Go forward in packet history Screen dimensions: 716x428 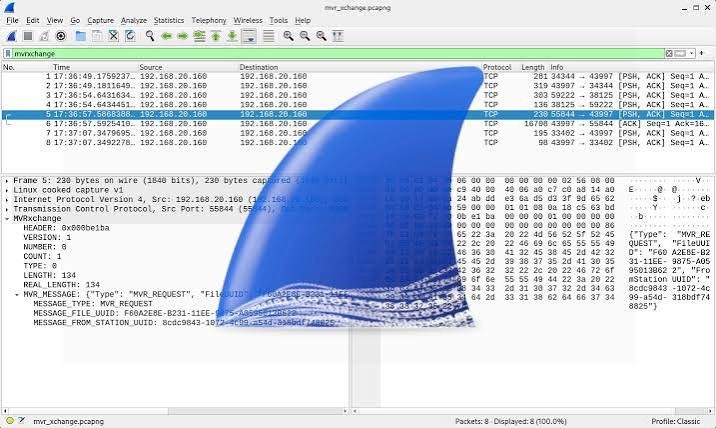pyautogui.click(x=183, y=36)
